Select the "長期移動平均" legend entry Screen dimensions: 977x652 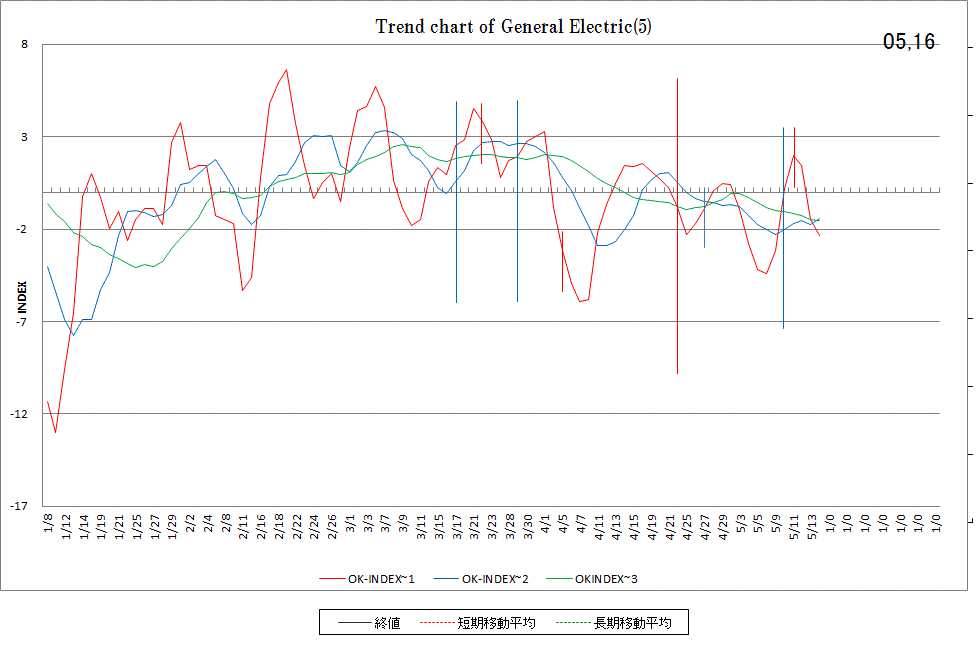pos(614,623)
